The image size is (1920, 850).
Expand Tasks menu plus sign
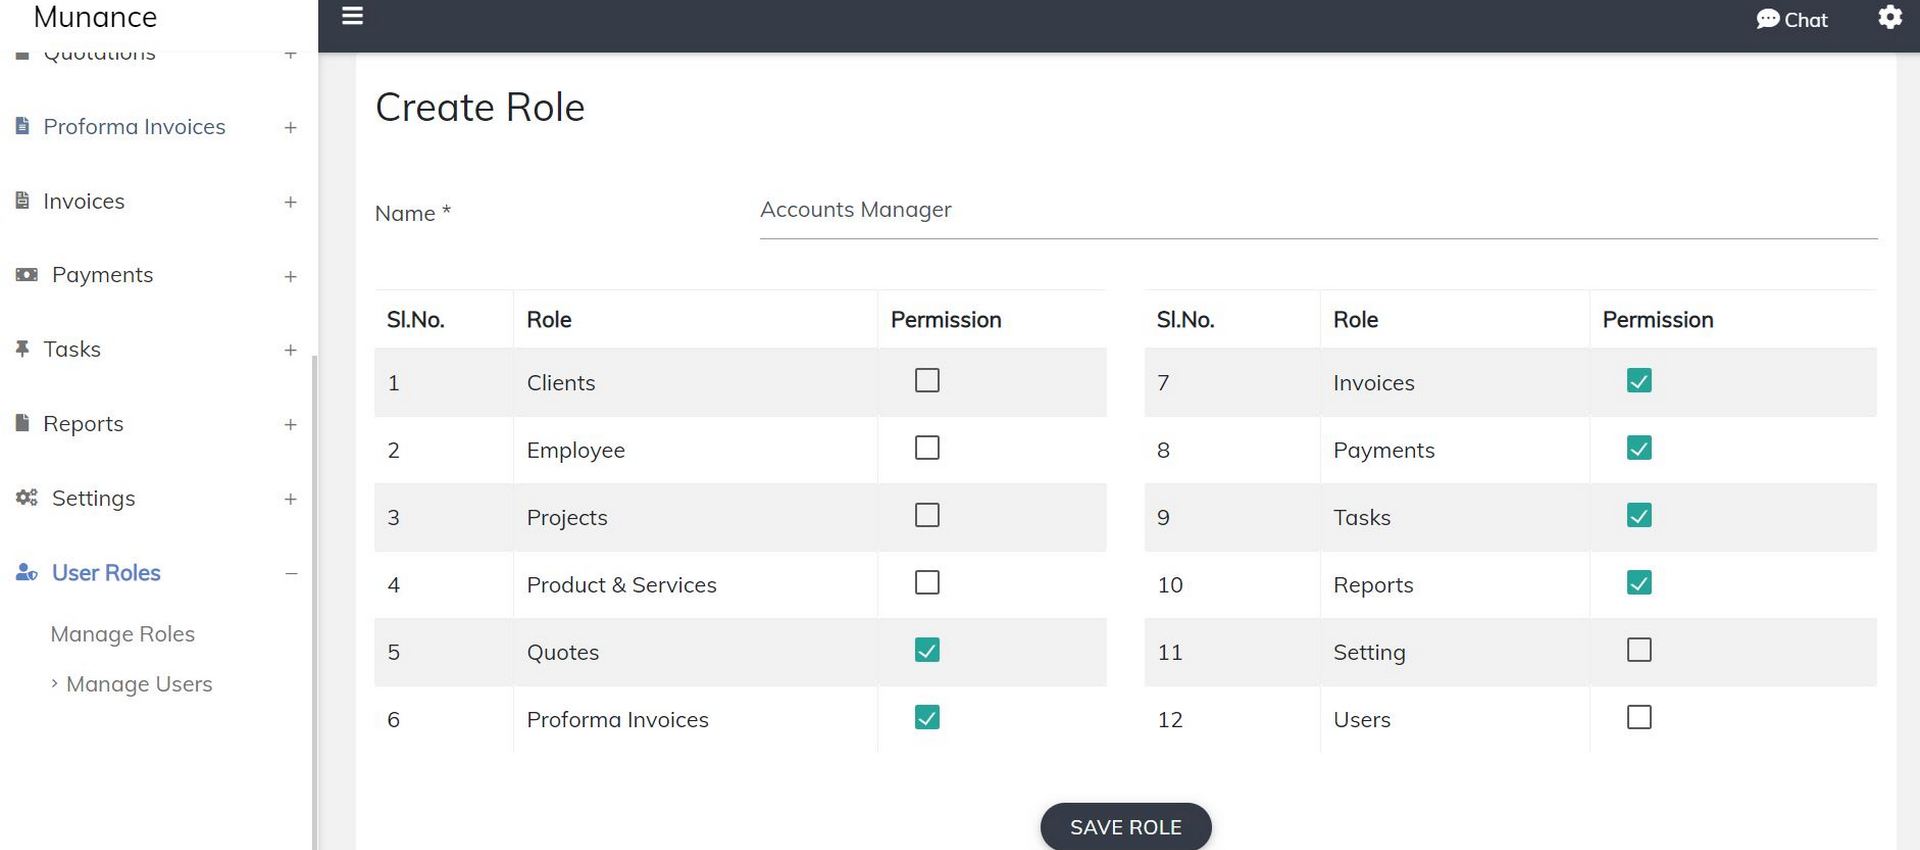coord(290,350)
